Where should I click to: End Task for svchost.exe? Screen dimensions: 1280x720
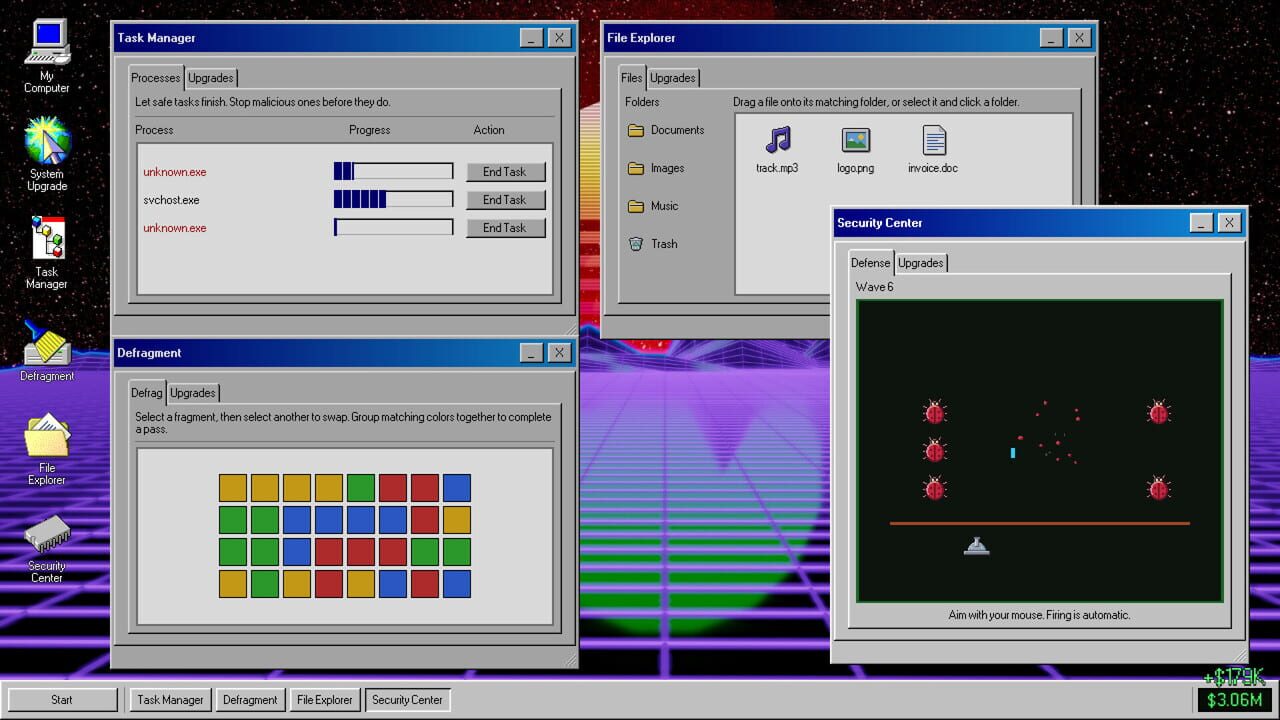point(505,200)
